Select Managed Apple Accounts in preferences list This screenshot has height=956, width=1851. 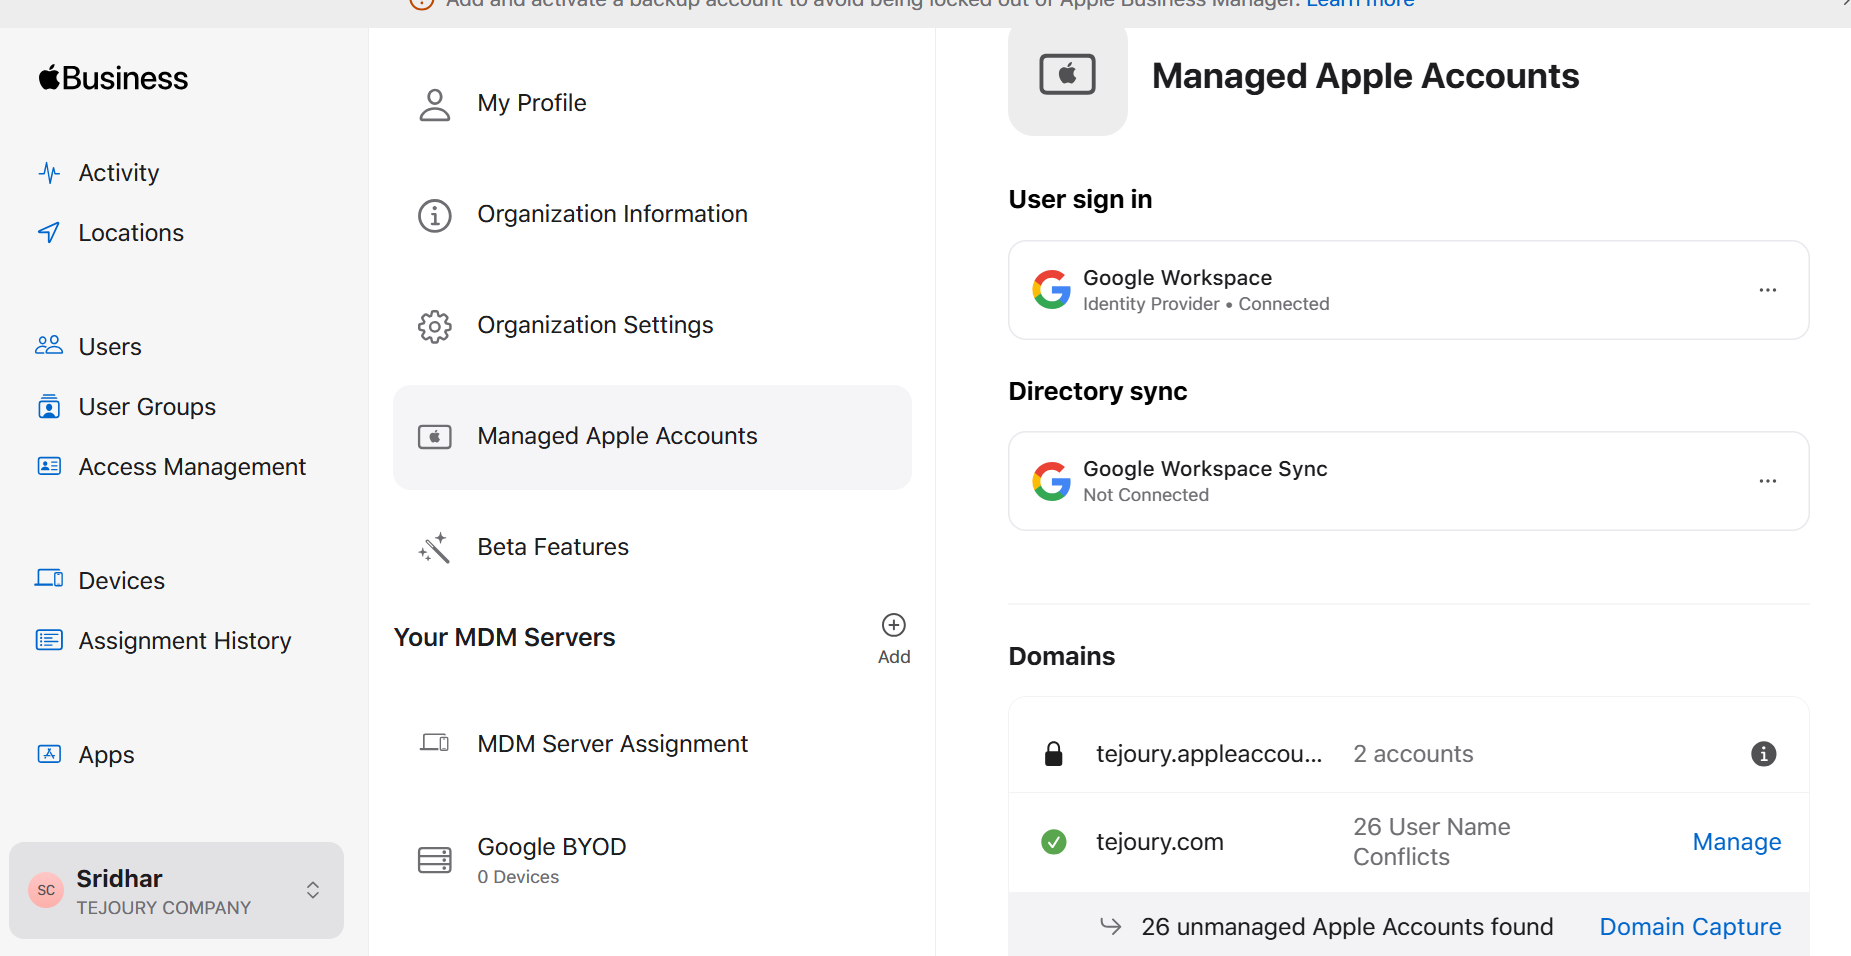(x=652, y=437)
